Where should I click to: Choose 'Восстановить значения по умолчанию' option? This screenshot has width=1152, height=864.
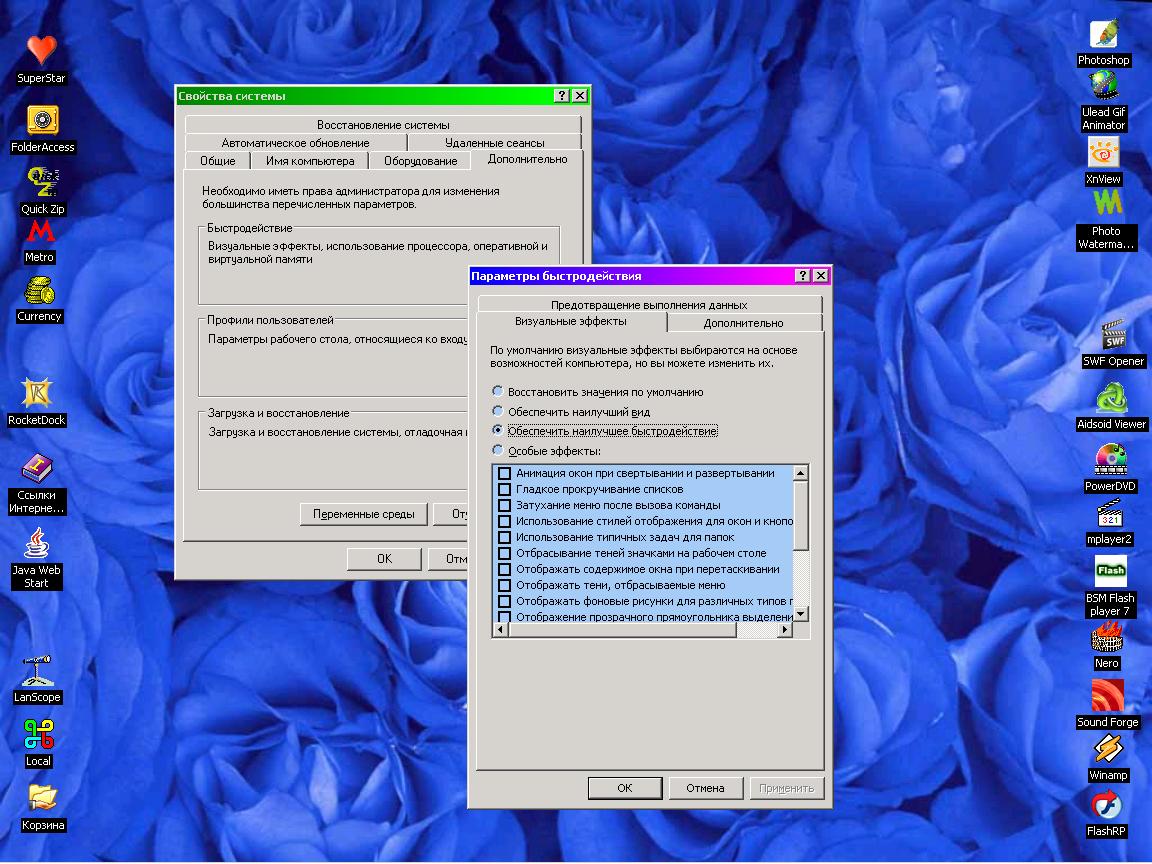498,392
